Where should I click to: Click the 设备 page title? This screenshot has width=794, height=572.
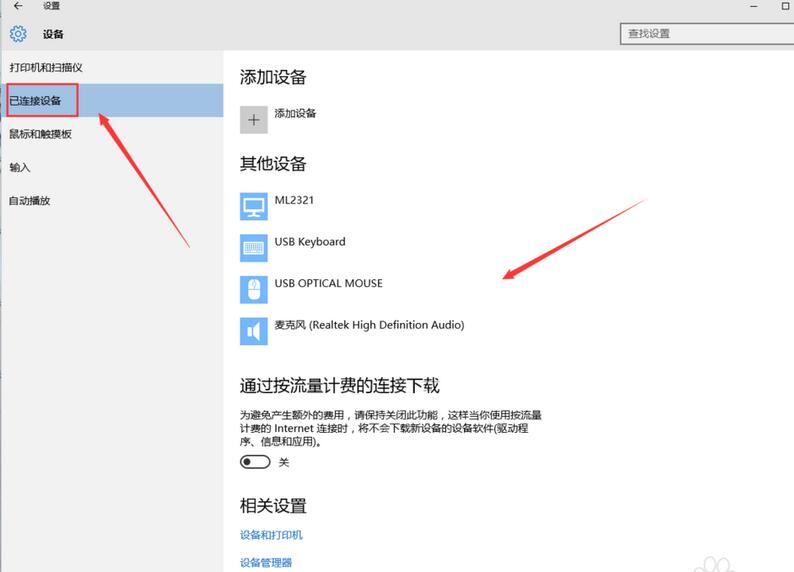[x=53, y=34]
